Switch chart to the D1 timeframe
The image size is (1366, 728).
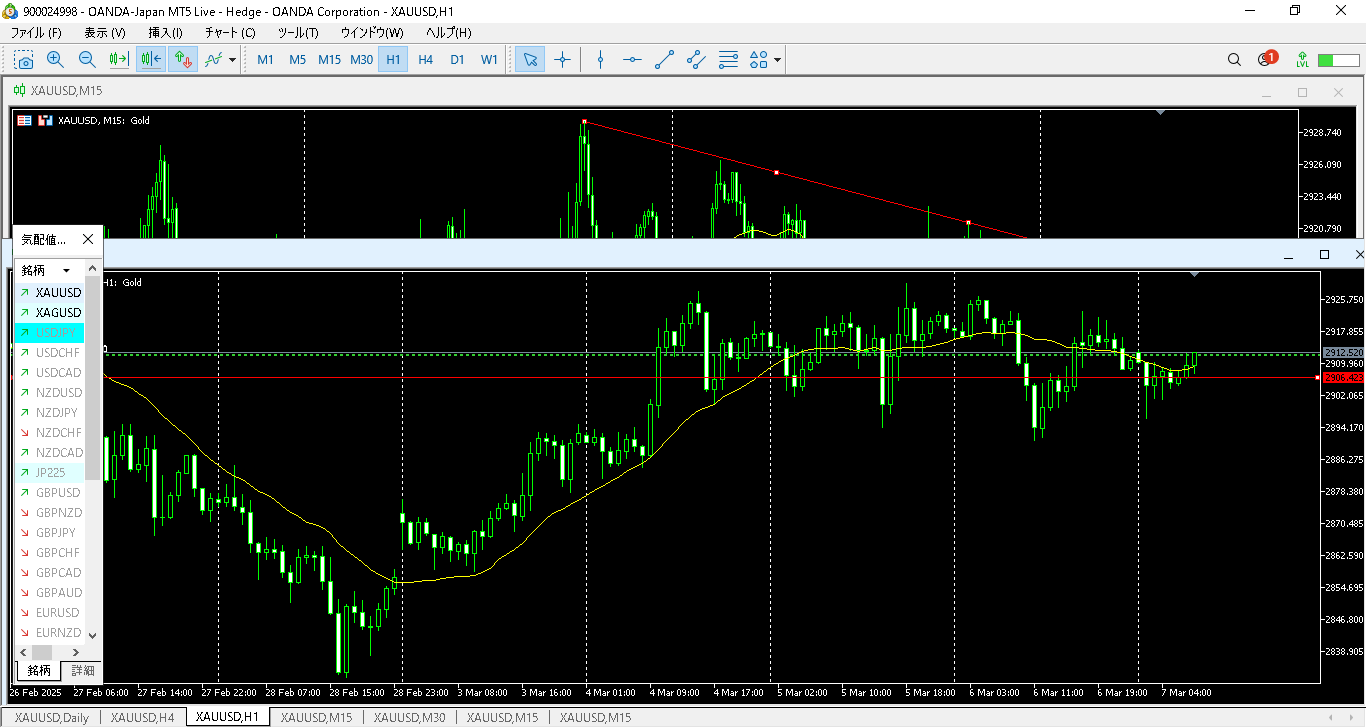(x=457, y=59)
